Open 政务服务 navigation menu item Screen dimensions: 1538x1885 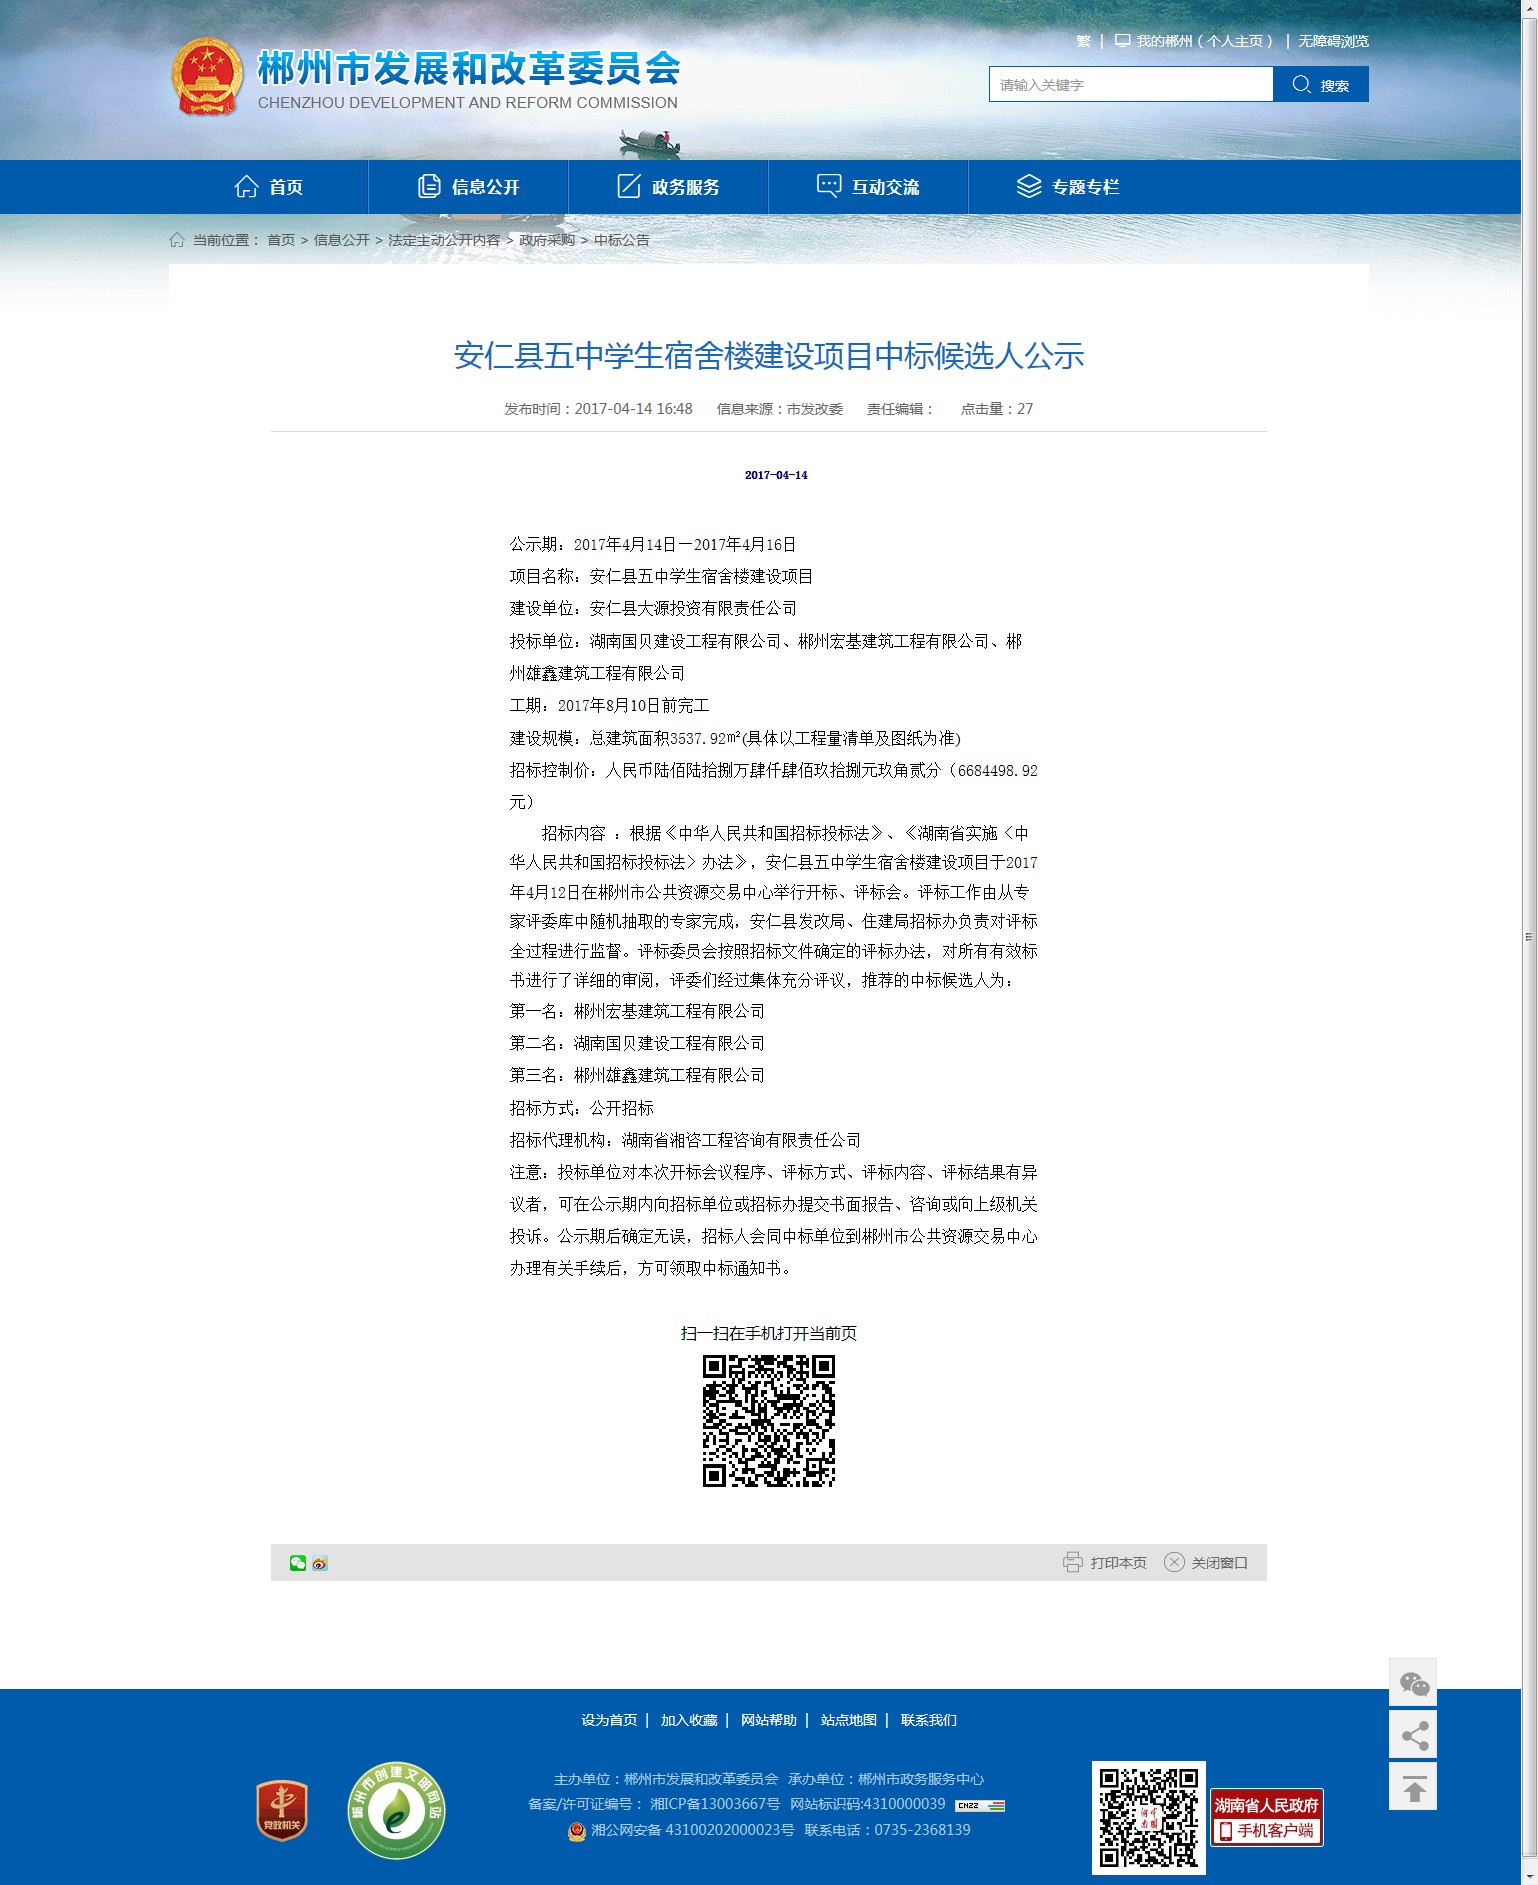669,187
